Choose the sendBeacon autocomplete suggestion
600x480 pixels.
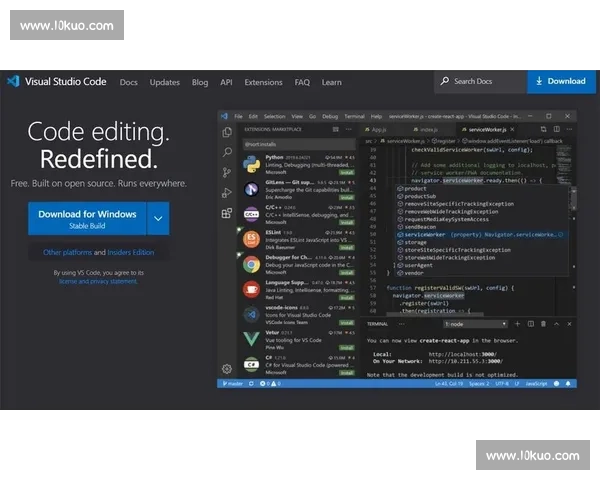click(x=481, y=227)
